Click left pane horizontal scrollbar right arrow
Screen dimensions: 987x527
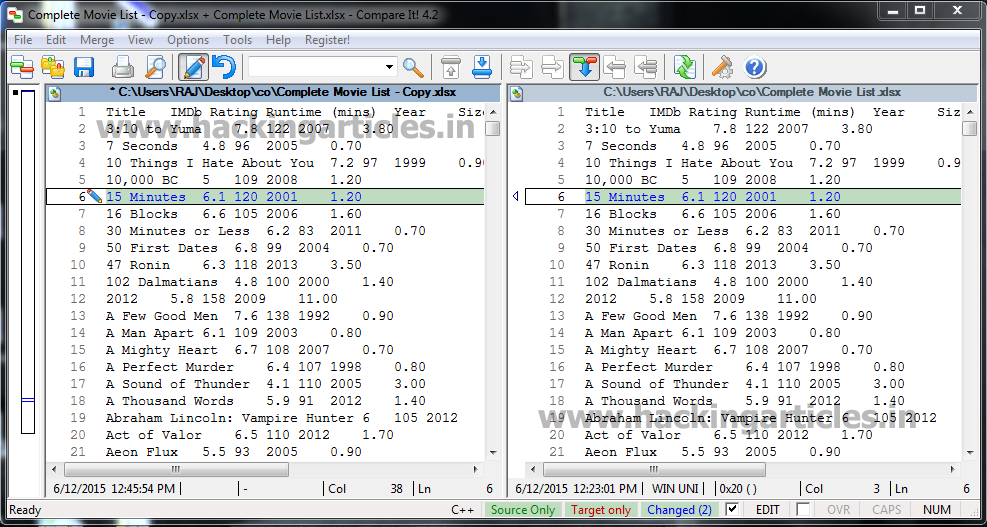[x=477, y=470]
